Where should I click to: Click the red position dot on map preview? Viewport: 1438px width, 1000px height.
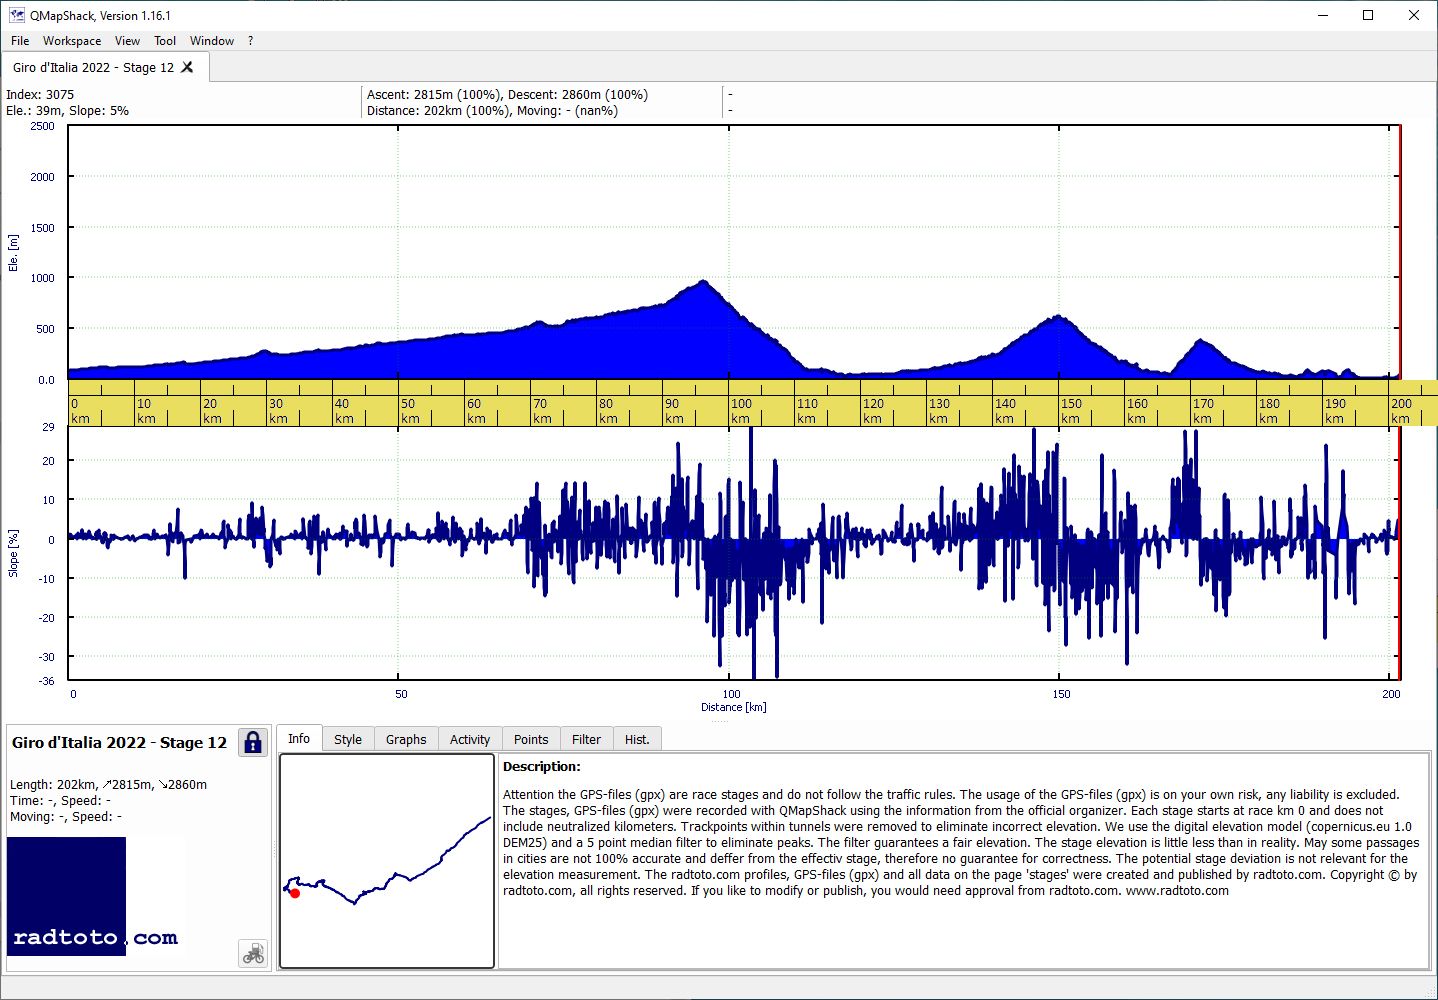(x=294, y=893)
